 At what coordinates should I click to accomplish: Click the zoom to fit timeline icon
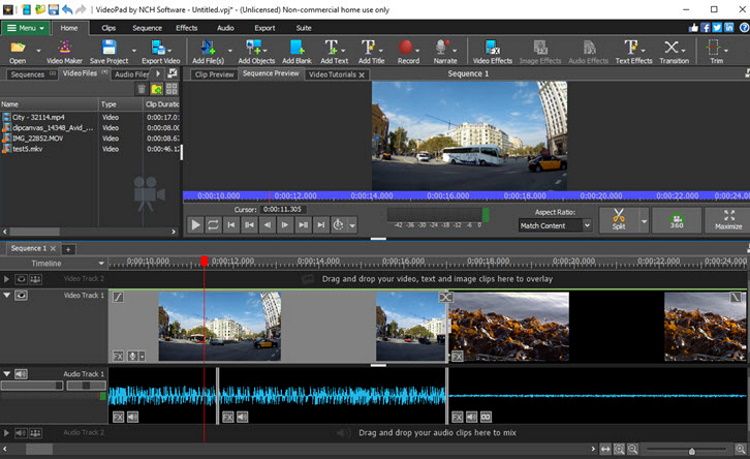coord(606,449)
